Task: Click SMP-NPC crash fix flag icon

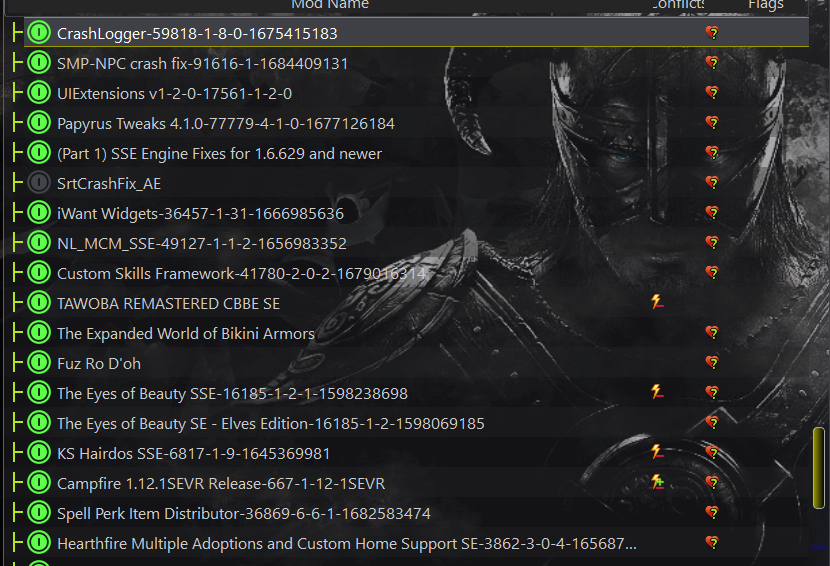Action: tap(712, 62)
